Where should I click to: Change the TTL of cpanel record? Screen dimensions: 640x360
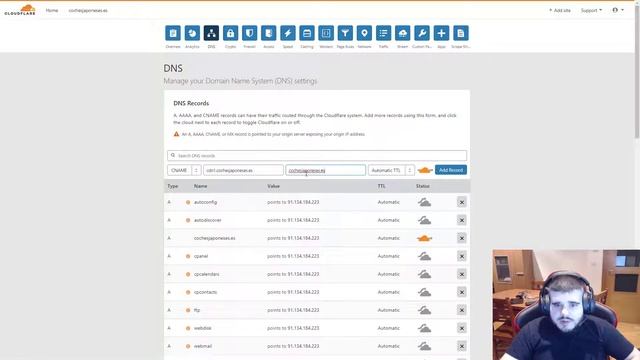[x=389, y=256]
